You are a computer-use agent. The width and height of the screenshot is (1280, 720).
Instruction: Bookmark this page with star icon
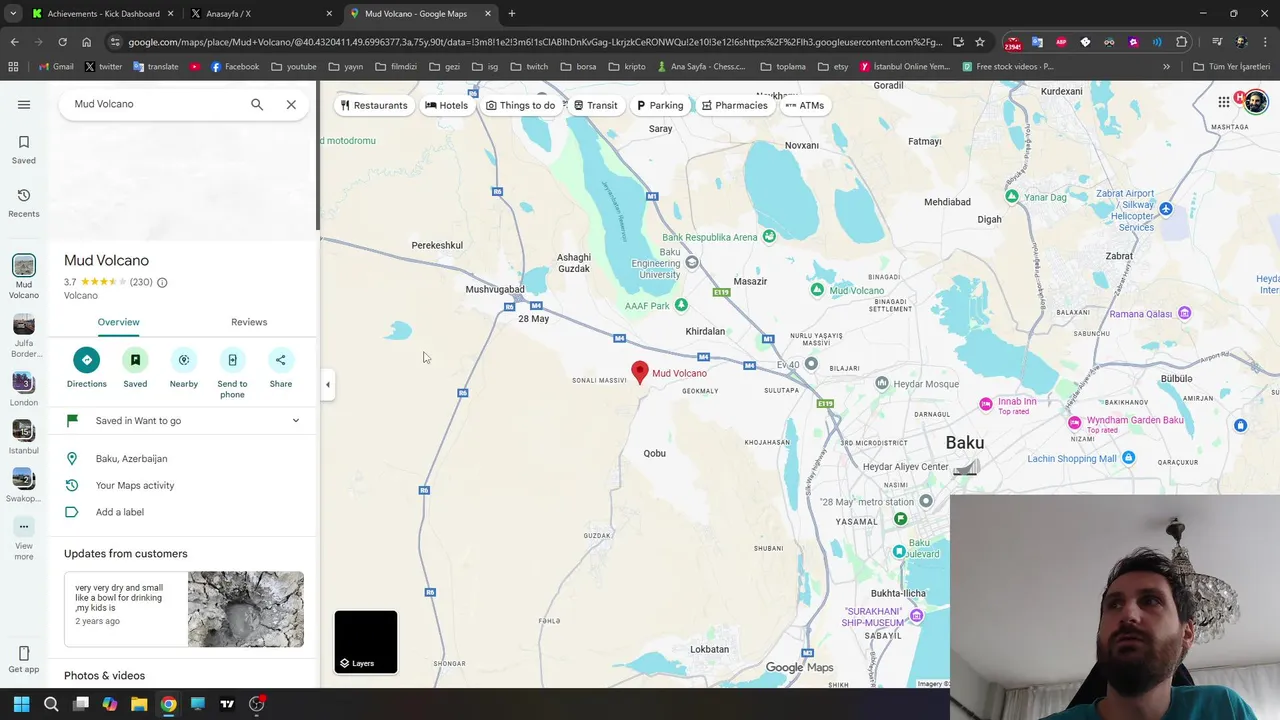click(980, 42)
